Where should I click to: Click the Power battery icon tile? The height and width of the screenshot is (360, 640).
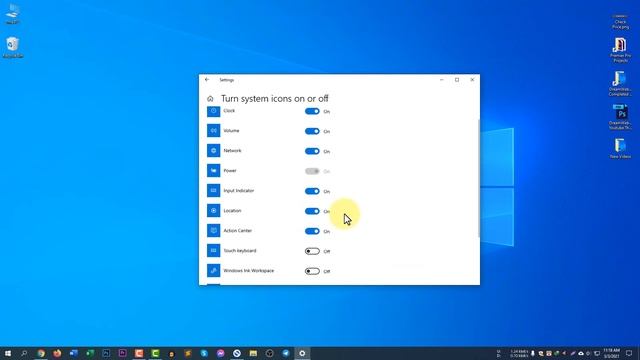(x=213, y=171)
